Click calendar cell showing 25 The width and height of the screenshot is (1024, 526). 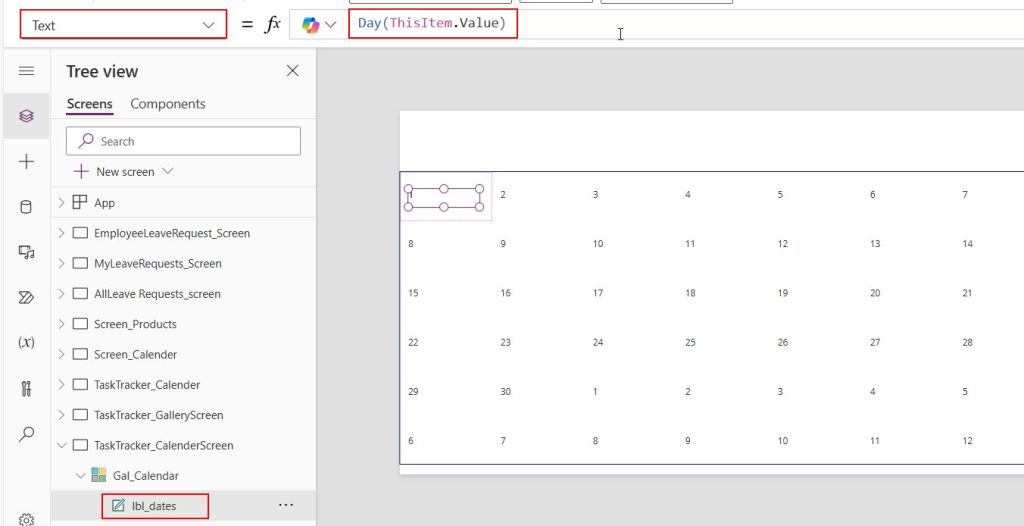pos(690,342)
